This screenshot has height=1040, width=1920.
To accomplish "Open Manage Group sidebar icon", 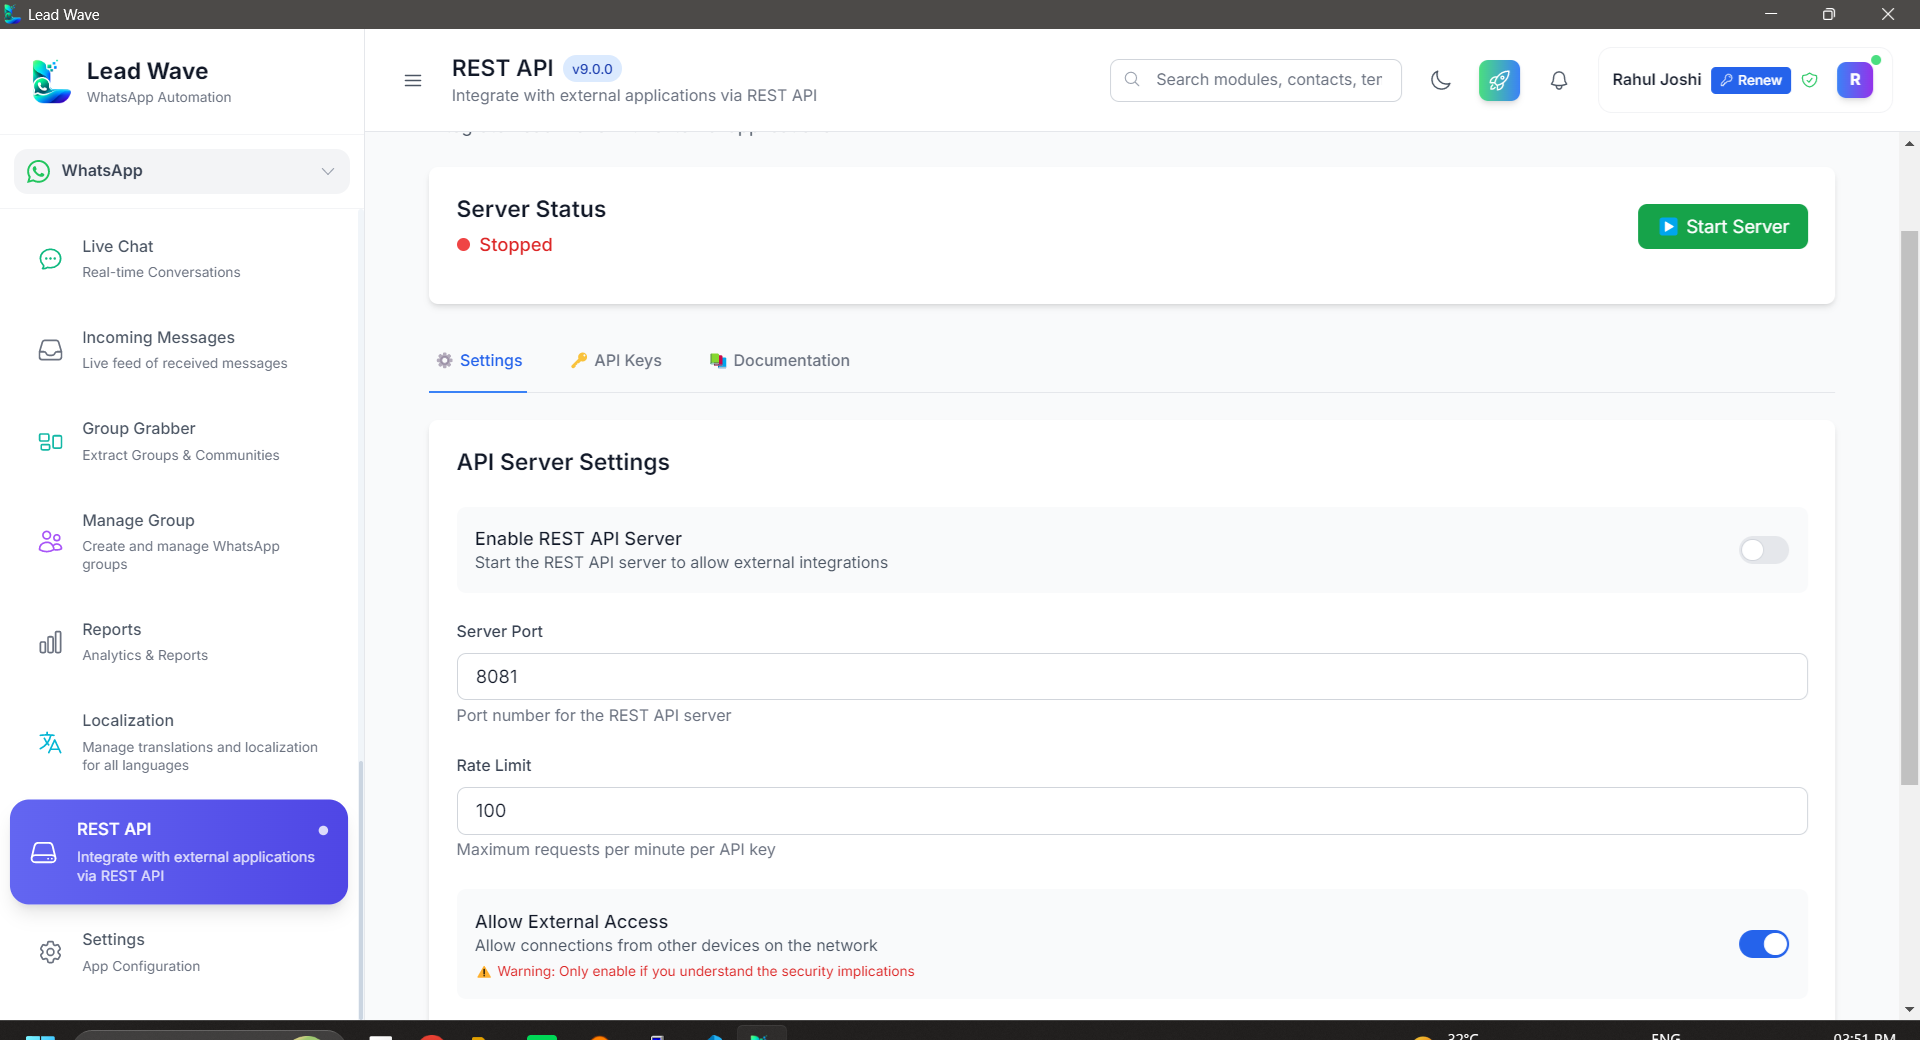I will tap(50, 541).
